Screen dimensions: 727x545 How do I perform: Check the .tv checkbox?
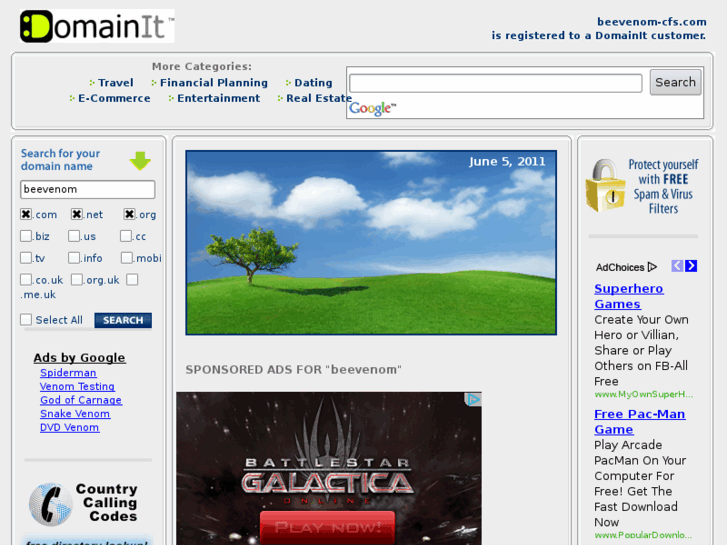click(26, 257)
